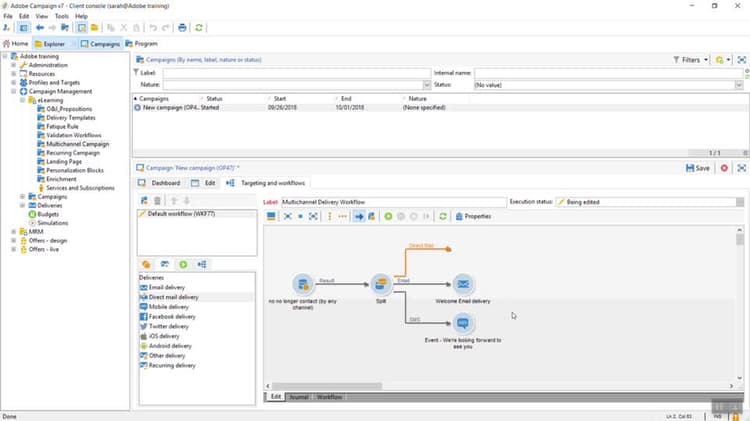Open the green flow control palette tab
750x421 pixels.
click(183, 265)
